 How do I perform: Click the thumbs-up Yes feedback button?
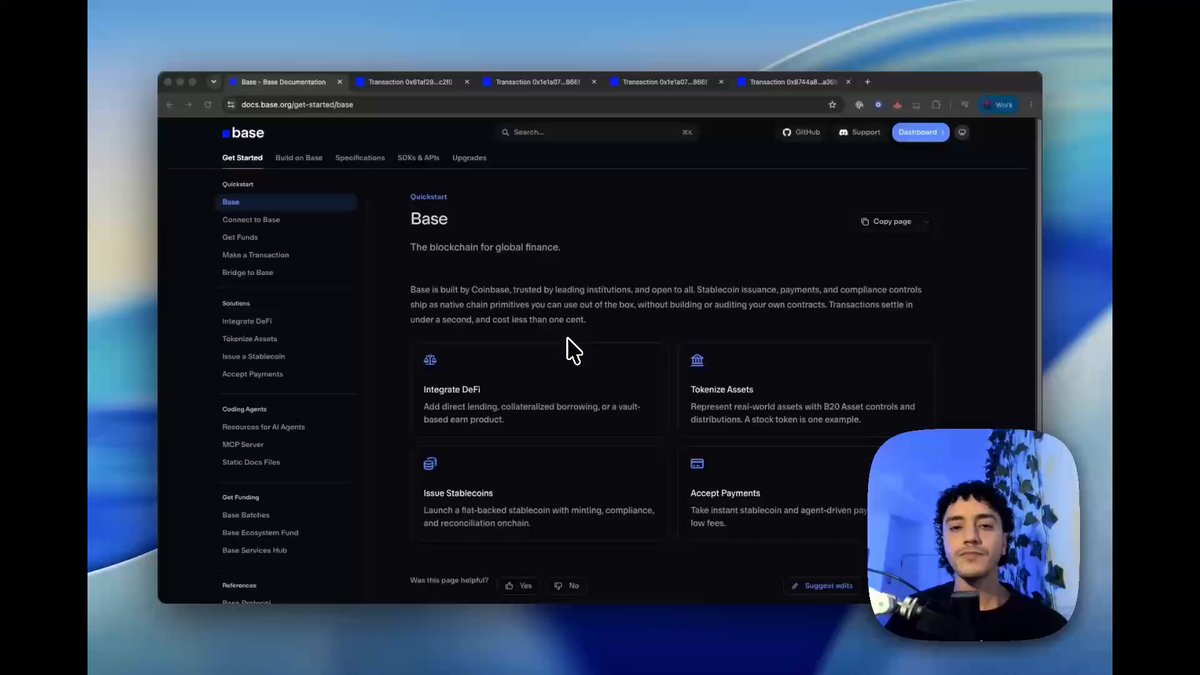tap(518, 586)
